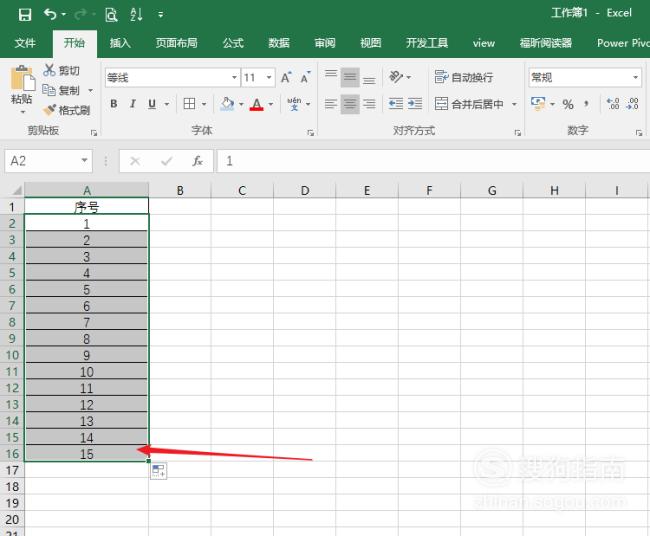This screenshot has width=650, height=536.
Task: Select the Format Painter brush
Action: [x=66, y=110]
